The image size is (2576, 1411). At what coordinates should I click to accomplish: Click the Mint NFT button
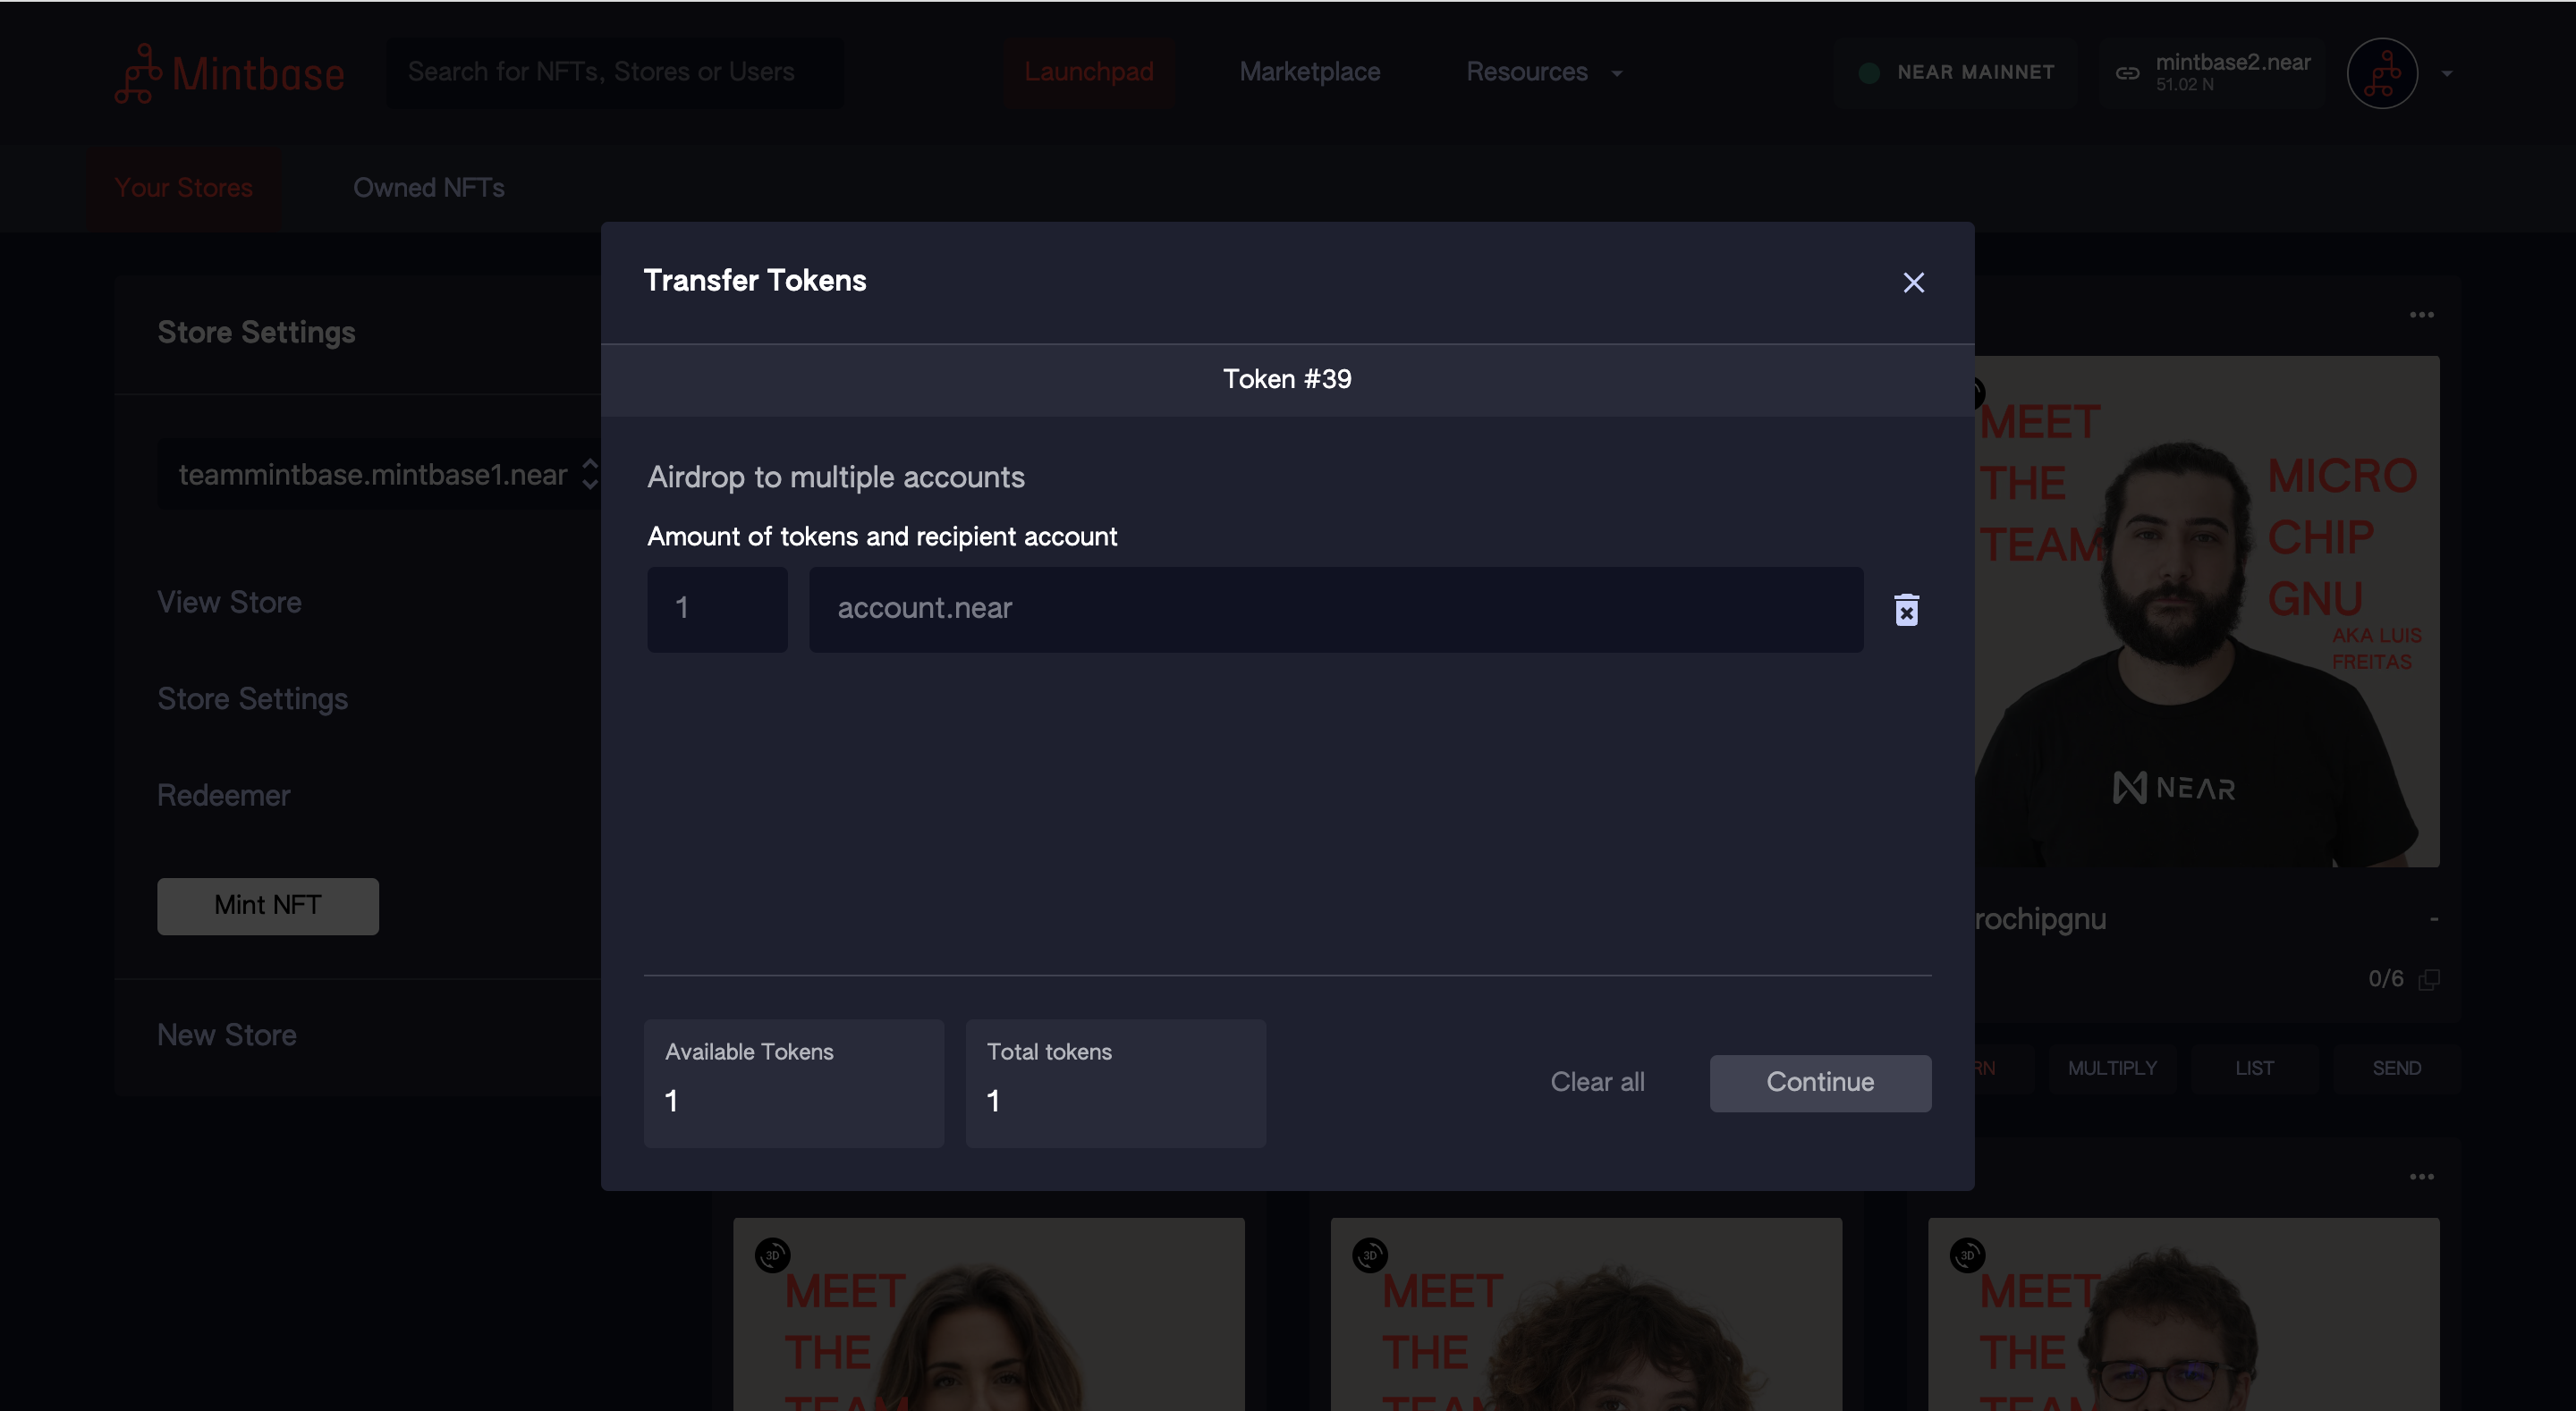coord(267,906)
